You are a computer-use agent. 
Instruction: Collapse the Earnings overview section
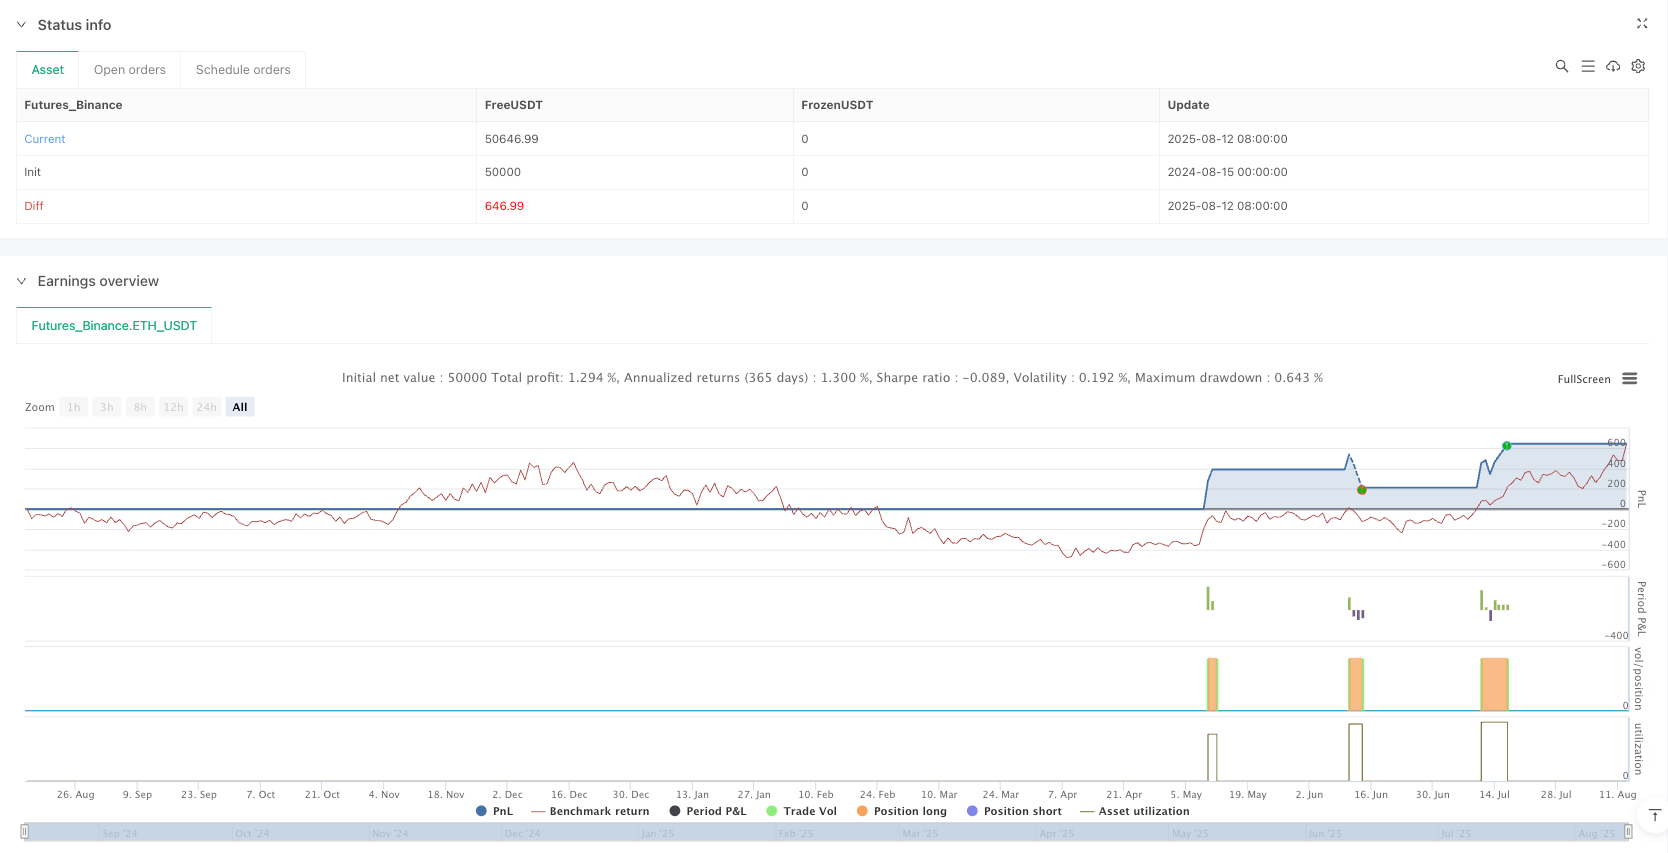(x=21, y=282)
